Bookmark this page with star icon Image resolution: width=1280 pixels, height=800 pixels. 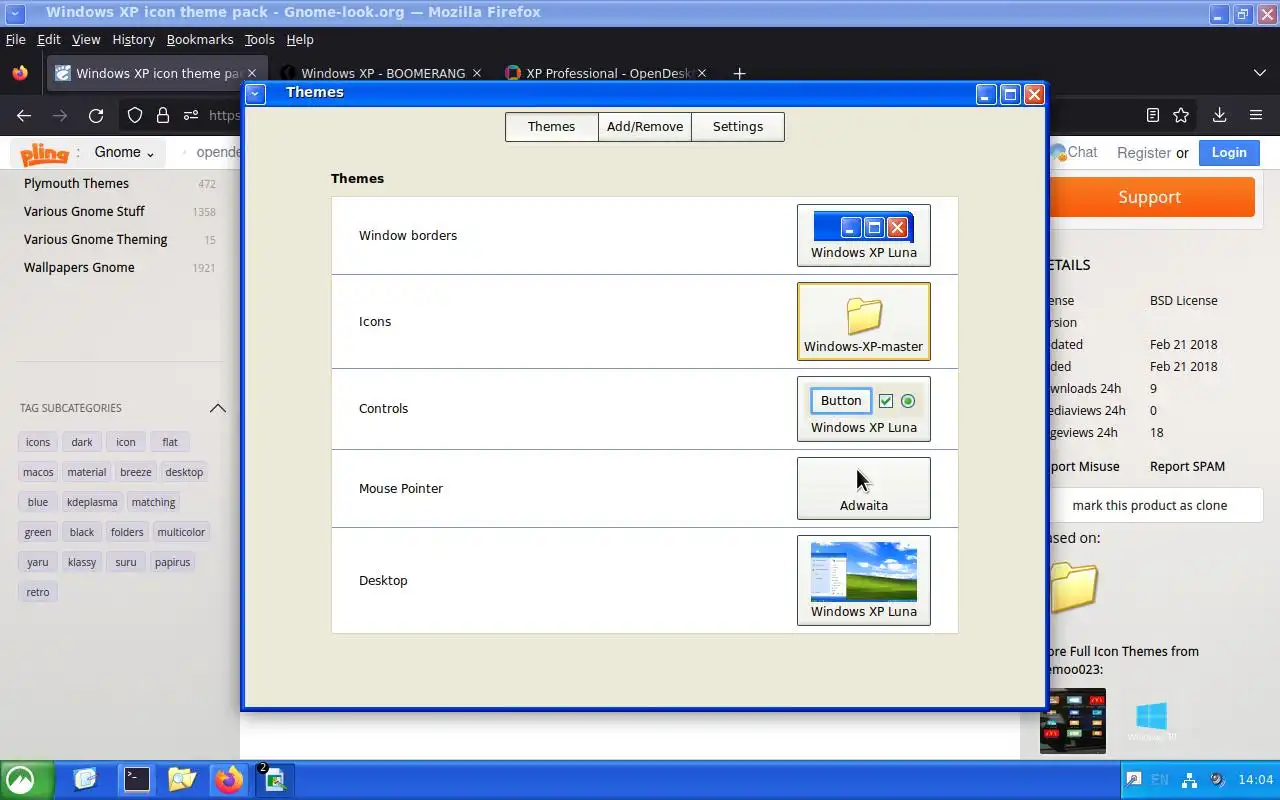[x=1181, y=115]
